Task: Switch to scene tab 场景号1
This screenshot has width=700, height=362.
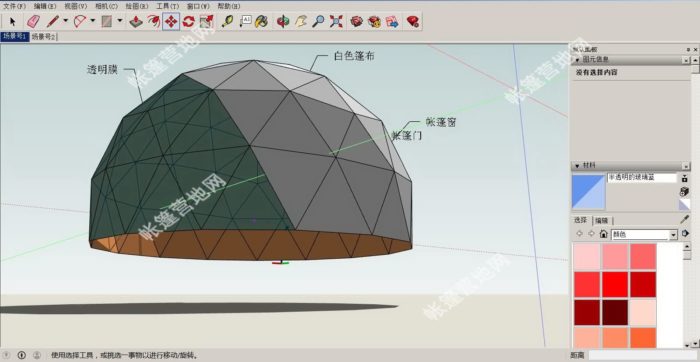Action: click(x=15, y=37)
